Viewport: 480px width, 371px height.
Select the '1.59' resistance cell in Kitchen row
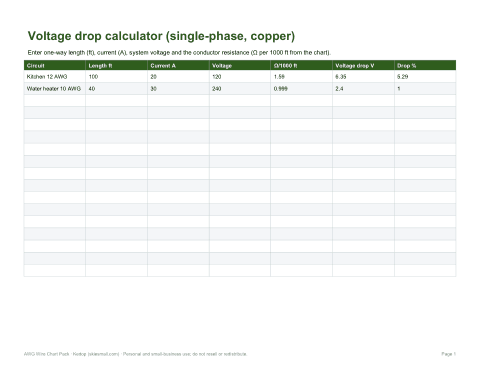(302, 77)
